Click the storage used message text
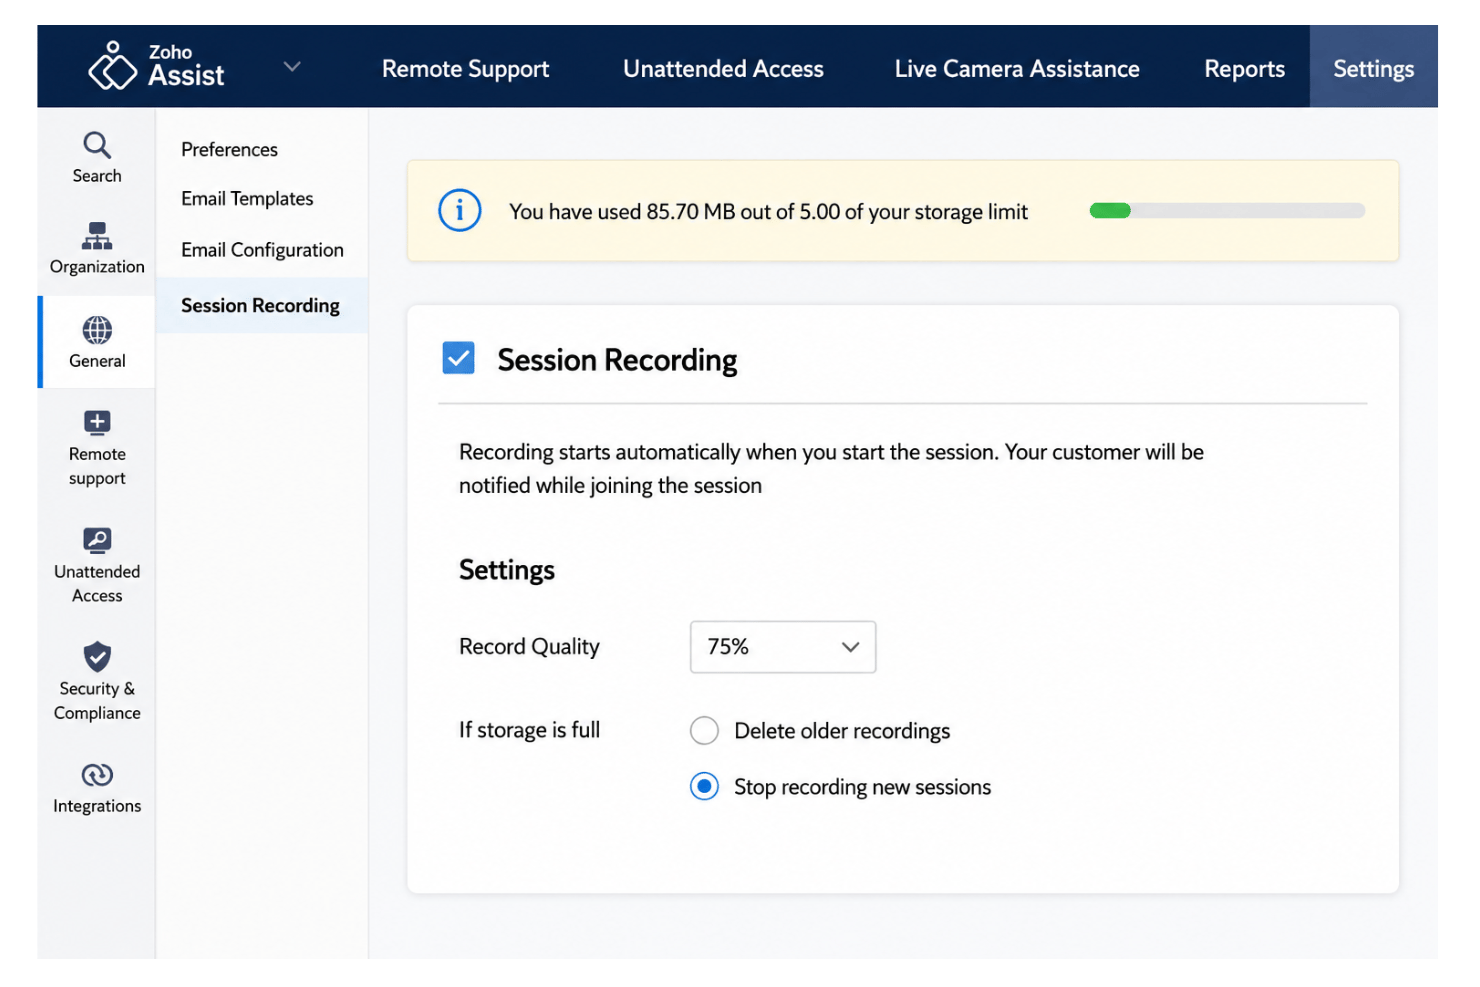The image size is (1480, 987). (x=768, y=212)
